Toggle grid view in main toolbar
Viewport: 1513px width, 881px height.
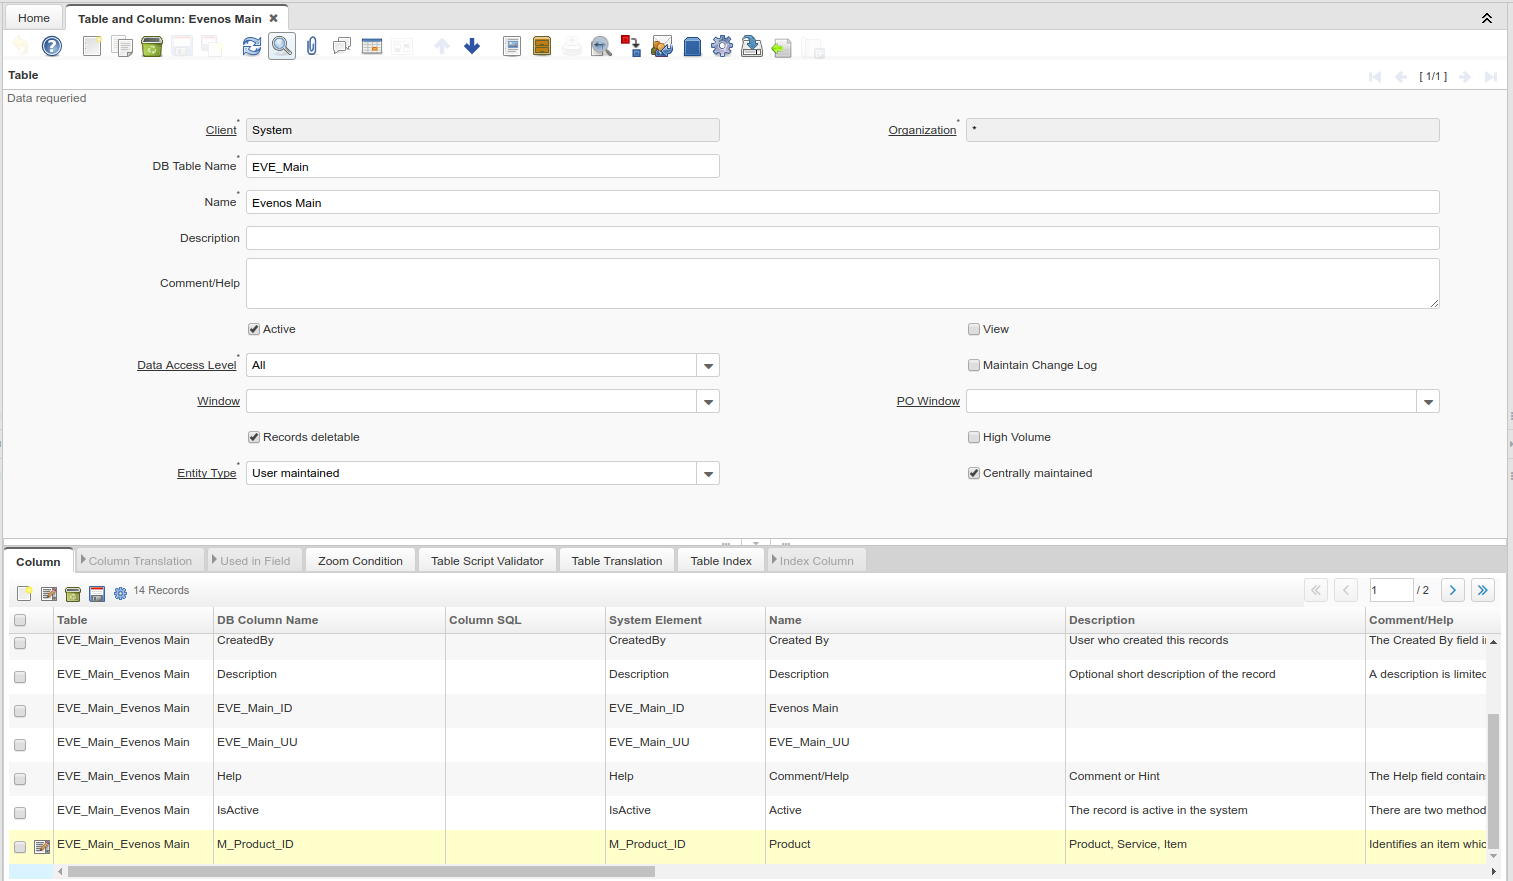coord(372,46)
